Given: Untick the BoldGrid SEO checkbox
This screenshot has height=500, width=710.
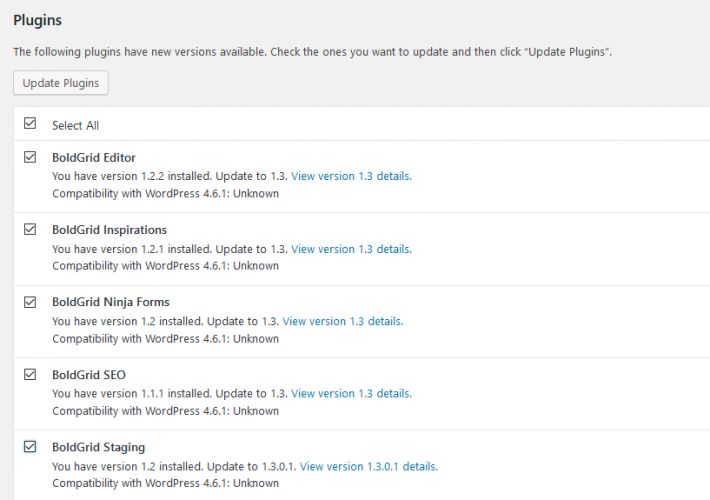Looking at the screenshot, I should (x=30, y=374).
